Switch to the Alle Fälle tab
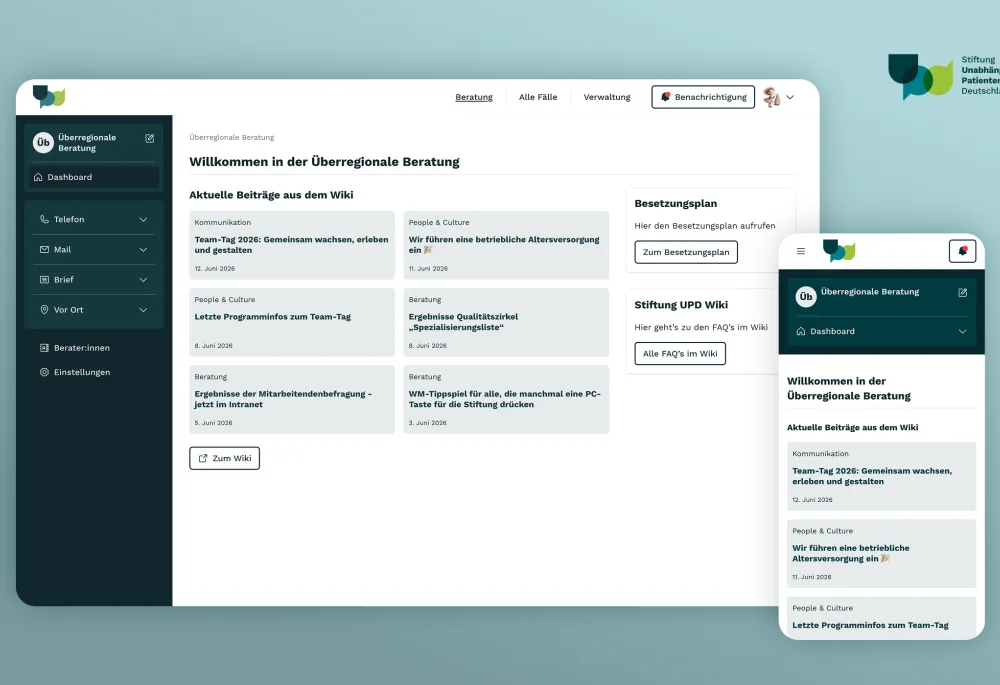Viewport: 1000px width, 685px height. click(538, 97)
